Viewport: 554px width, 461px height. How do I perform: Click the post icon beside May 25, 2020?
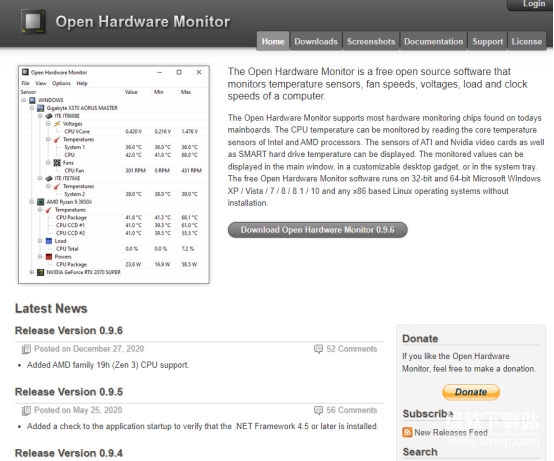pos(26,410)
